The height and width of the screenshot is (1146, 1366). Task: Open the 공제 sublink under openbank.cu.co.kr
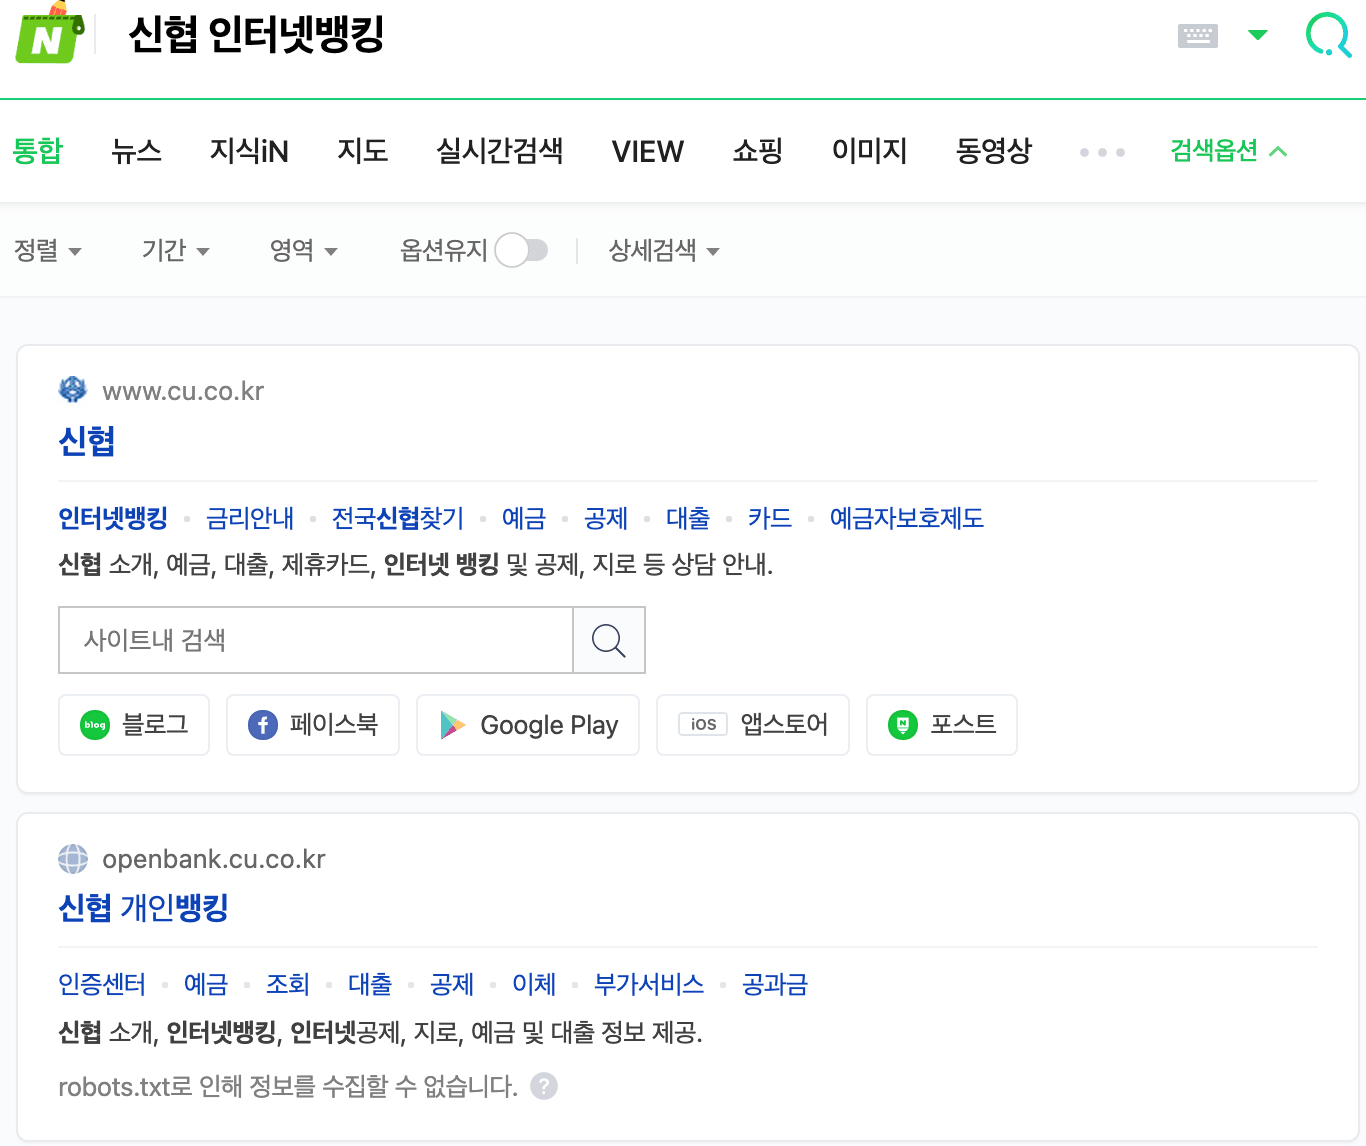click(452, 984)
